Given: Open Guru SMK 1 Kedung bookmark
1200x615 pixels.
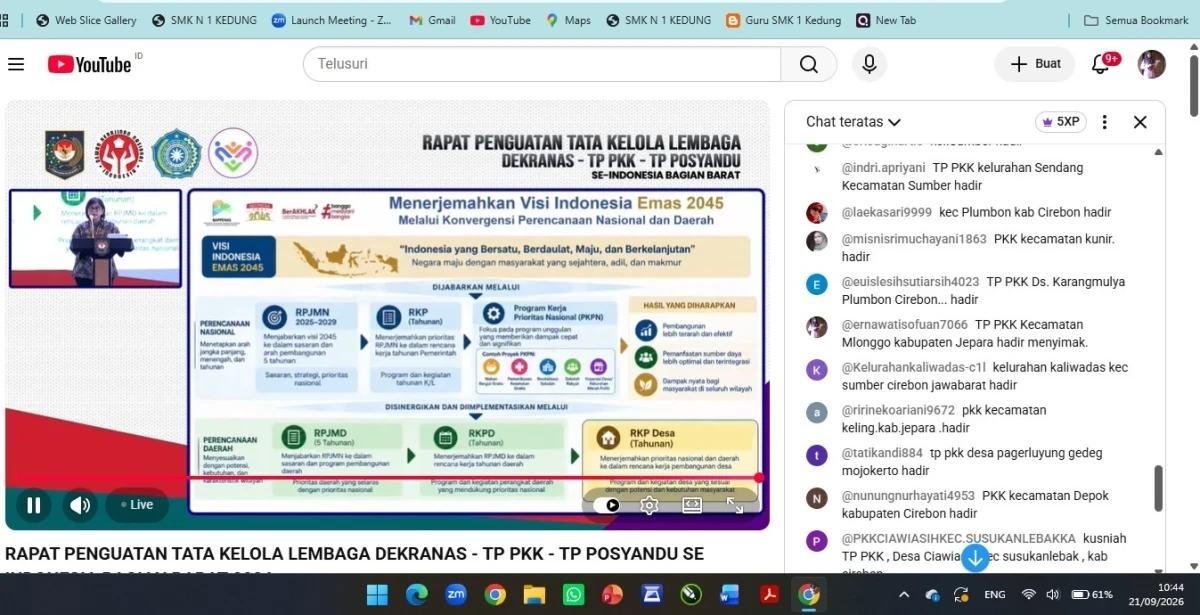Looking at the screenshot, I should (x=784, y=20).
